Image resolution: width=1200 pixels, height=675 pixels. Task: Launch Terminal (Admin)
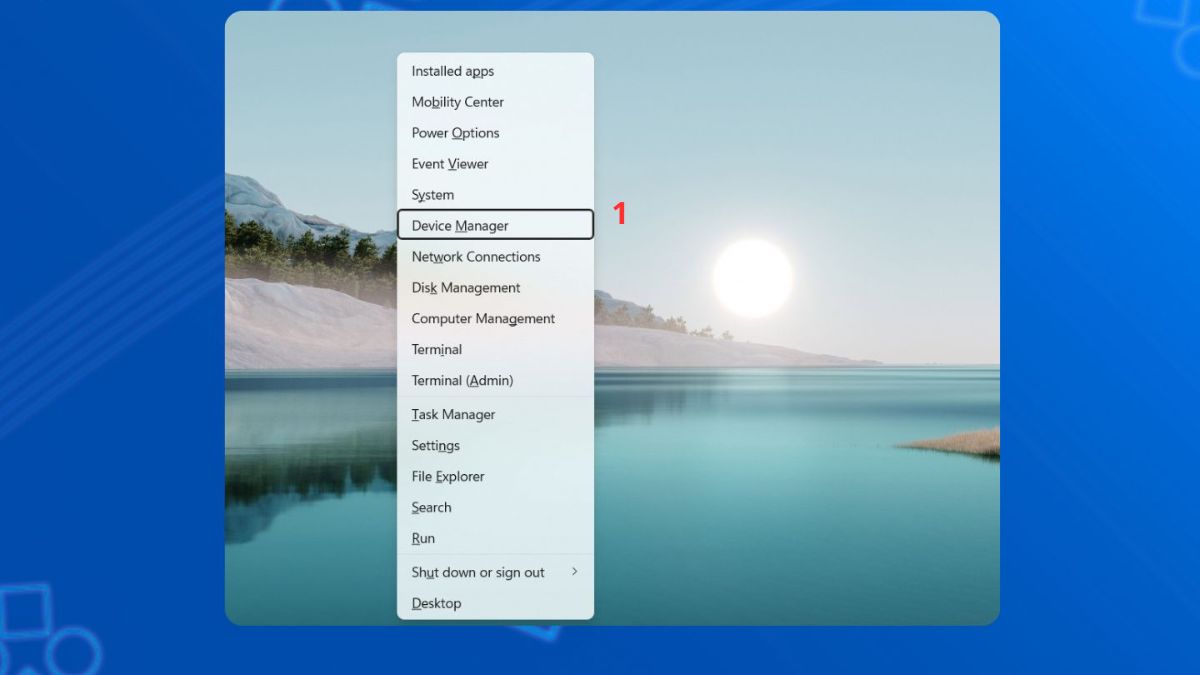tap(462, 381)
